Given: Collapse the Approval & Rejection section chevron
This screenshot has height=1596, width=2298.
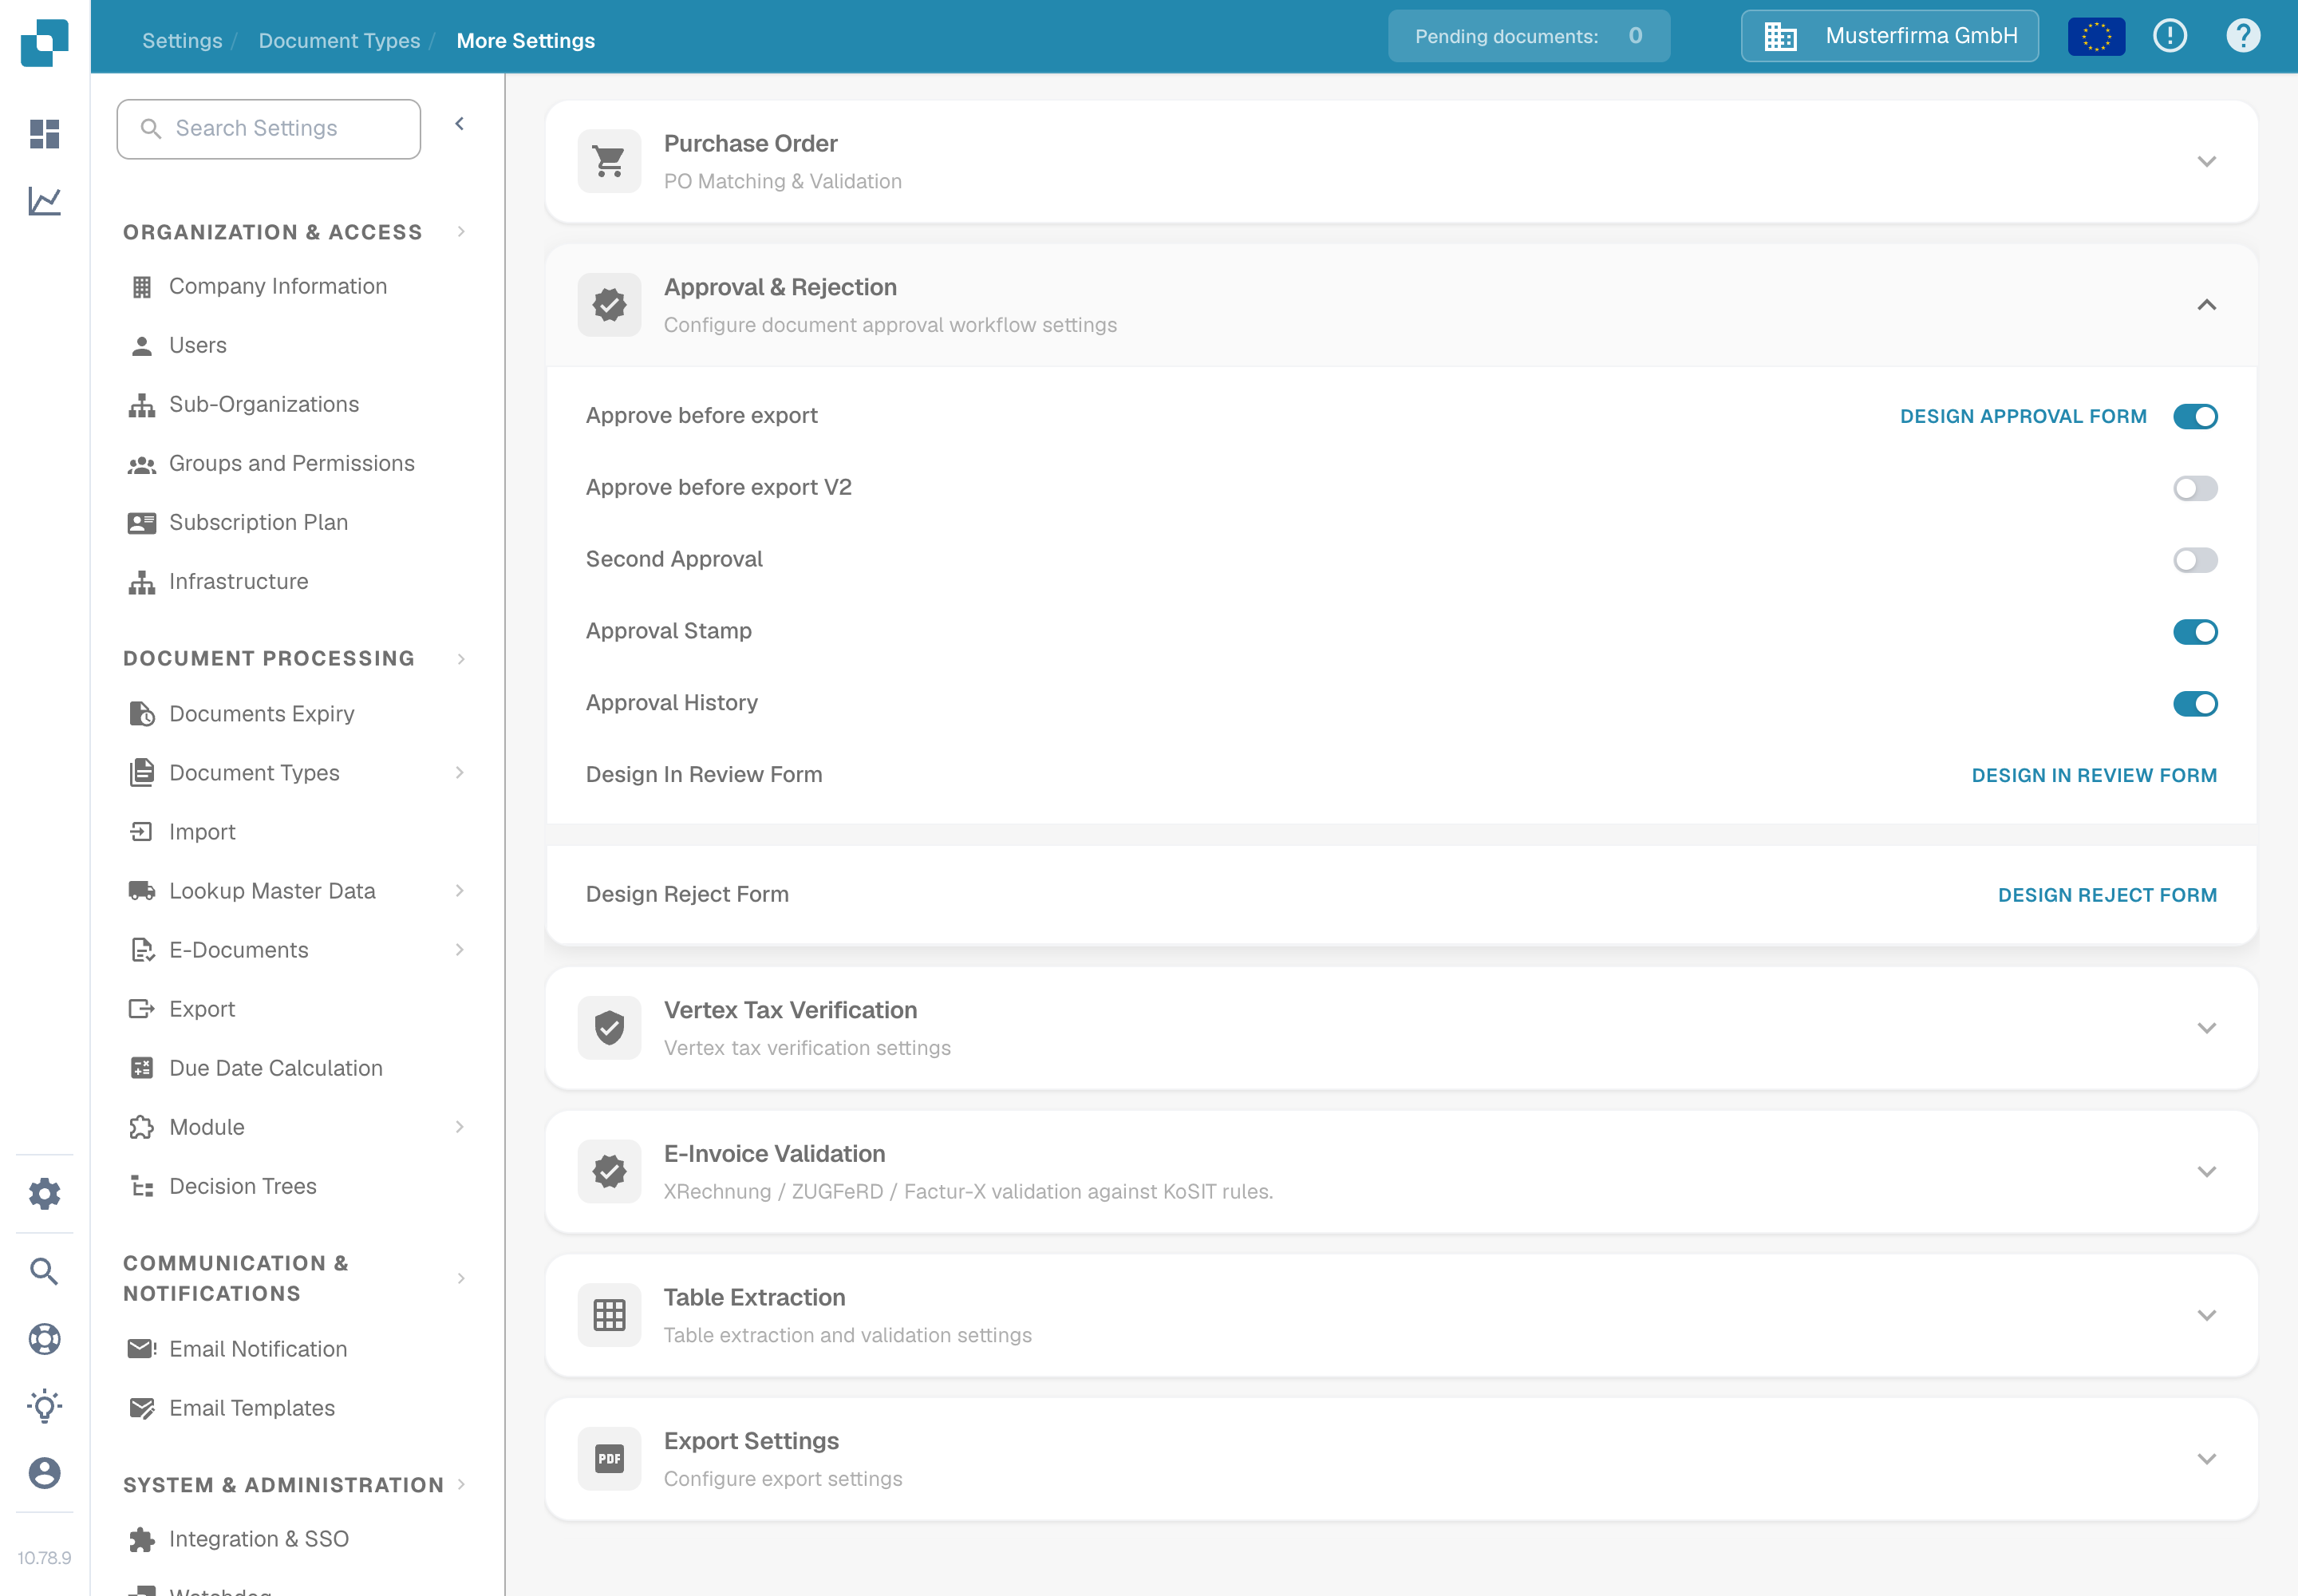Looking at the screenshot, I should 2206,305.
